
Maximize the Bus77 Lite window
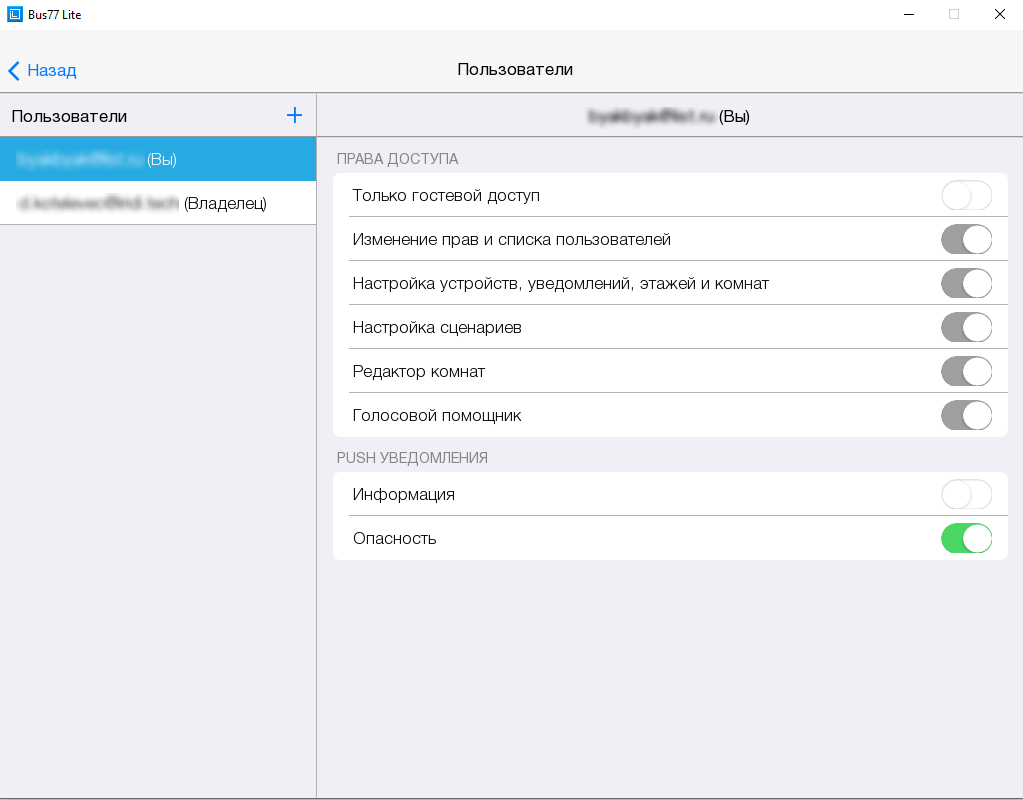(x=953, y=14)
